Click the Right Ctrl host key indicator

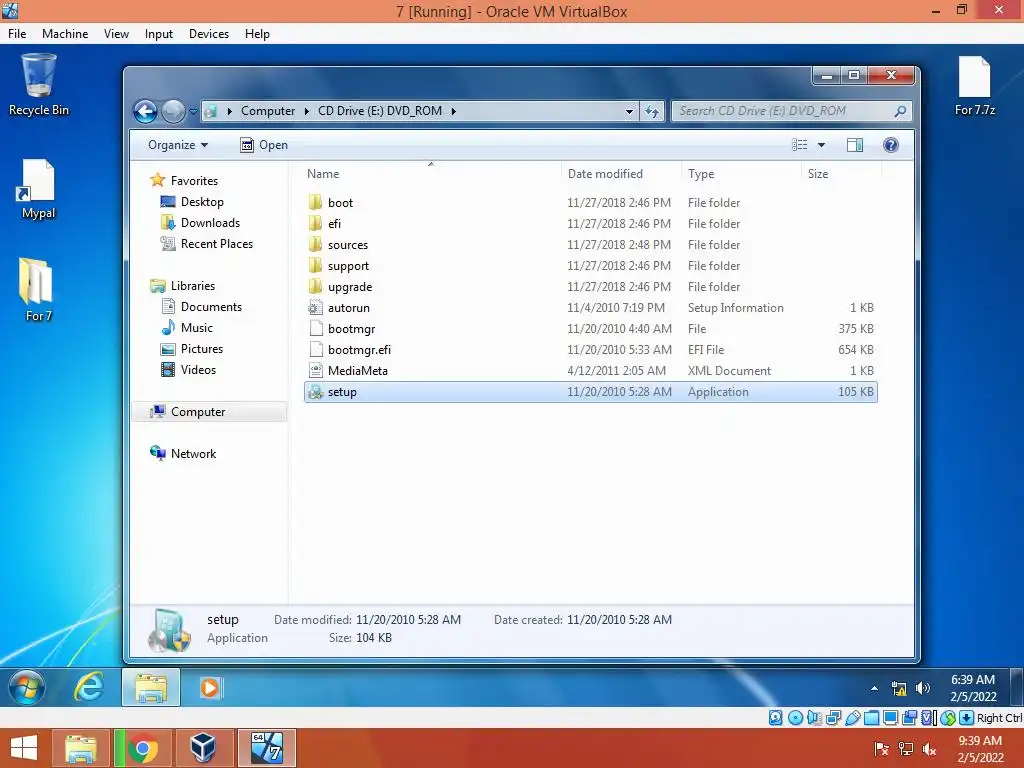[x=999, y=718]
